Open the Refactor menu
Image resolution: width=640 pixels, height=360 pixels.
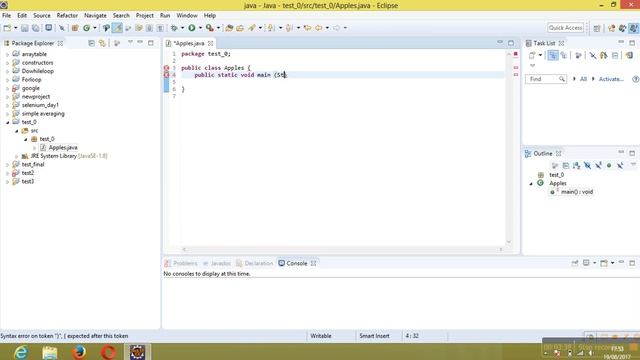click(x=67, y=16)
